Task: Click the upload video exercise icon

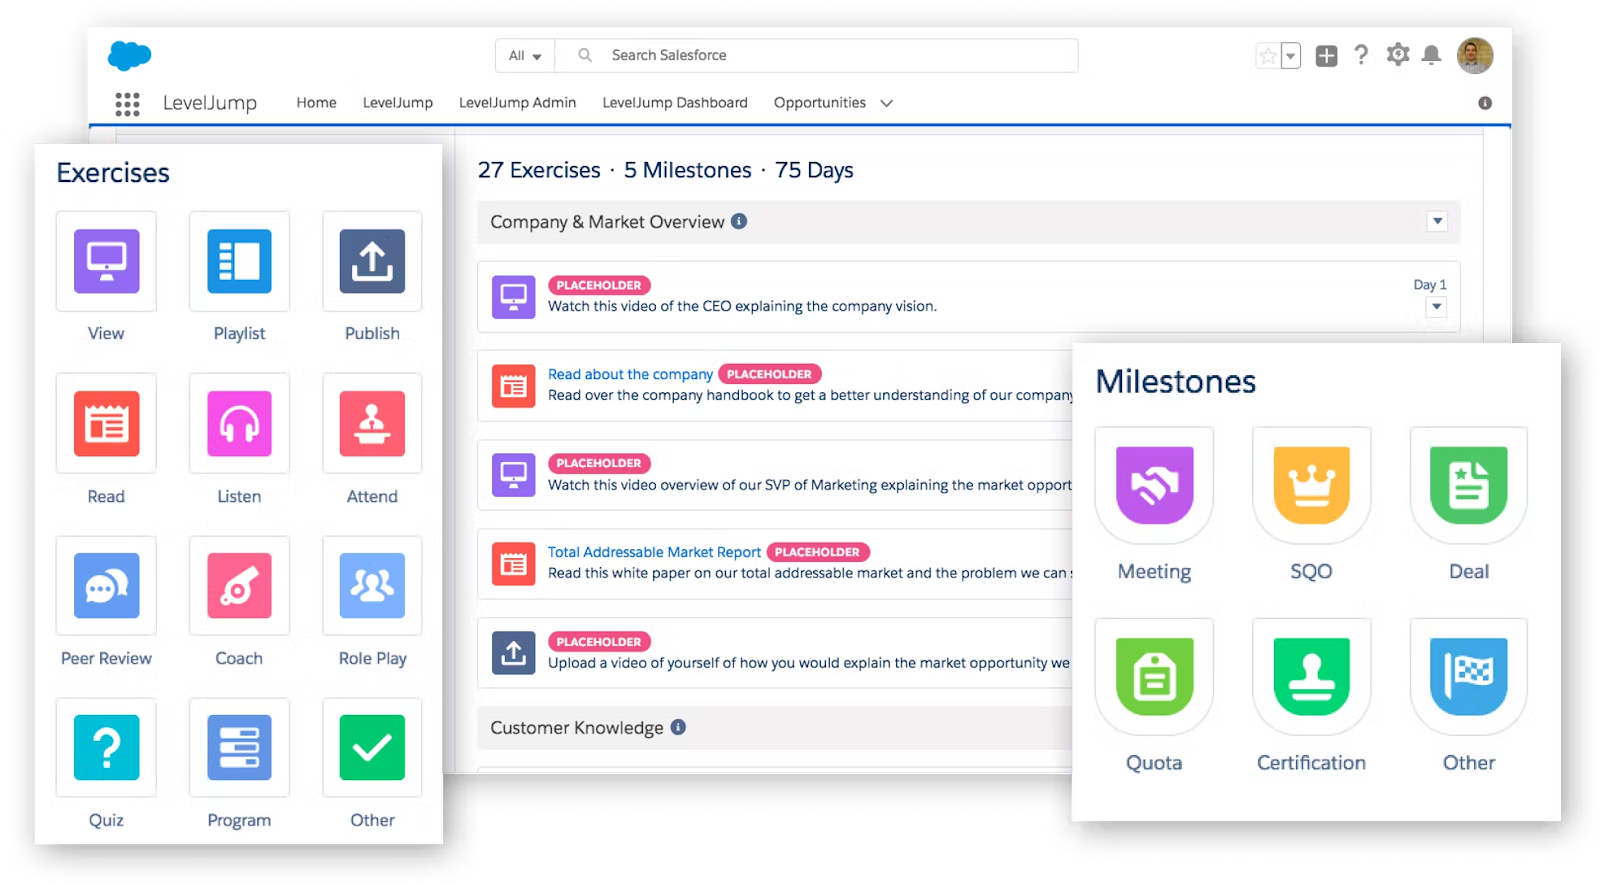Action: (x=514, y=653)
